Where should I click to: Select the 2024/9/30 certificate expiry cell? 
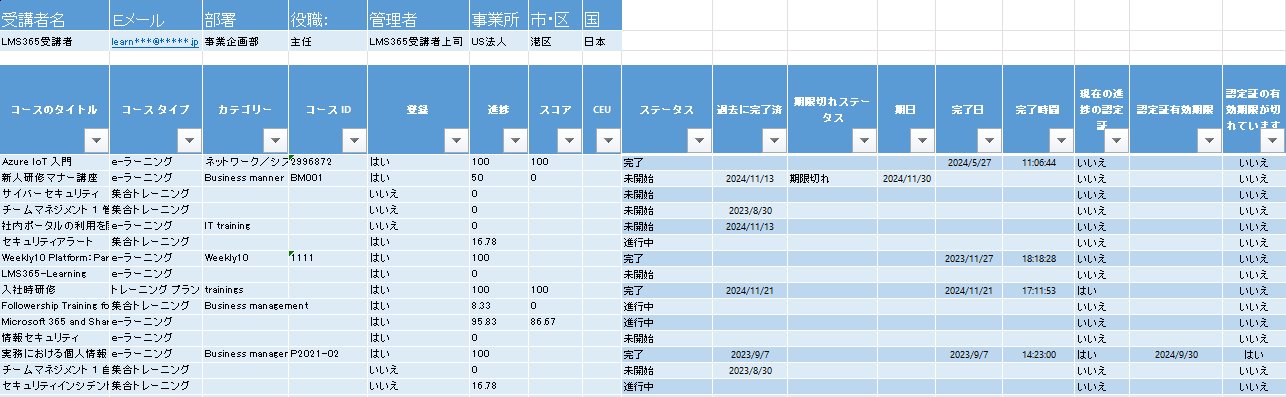(x=1175, y=353)
